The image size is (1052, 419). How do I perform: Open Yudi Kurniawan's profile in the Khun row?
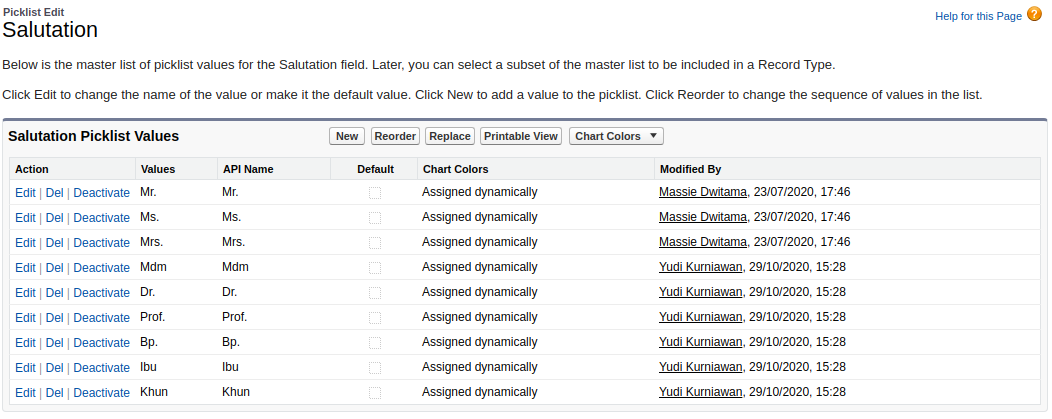pos(700,392)
